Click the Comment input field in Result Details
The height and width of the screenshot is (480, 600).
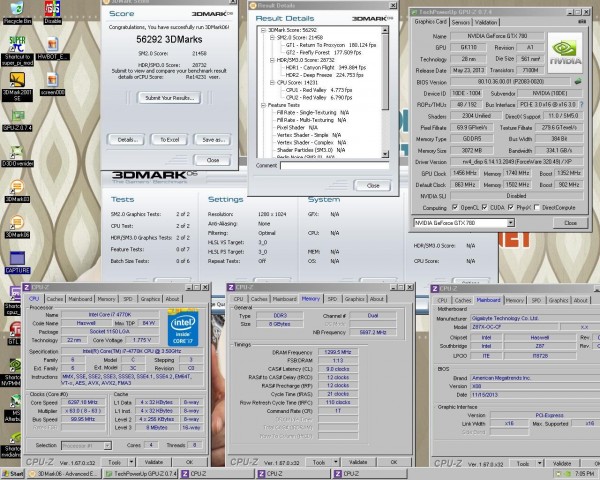[334, 165]
